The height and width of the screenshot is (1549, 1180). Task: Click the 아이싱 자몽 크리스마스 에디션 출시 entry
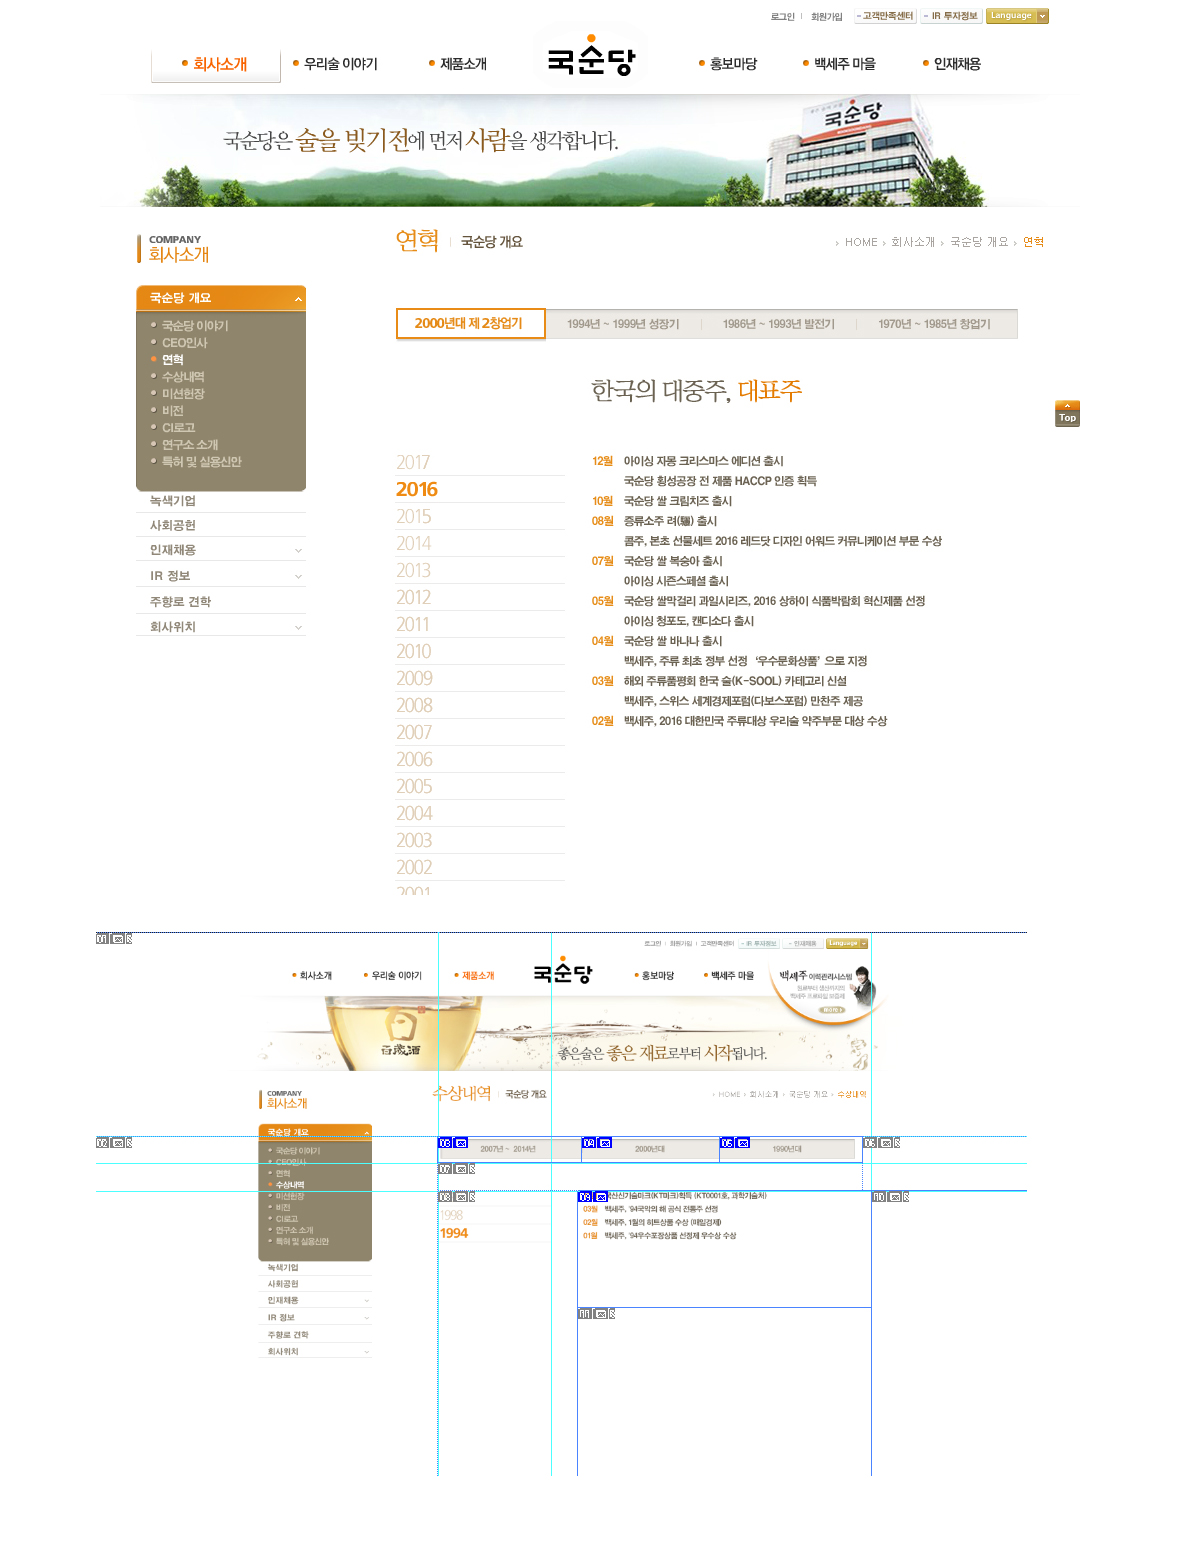point(704,462)
